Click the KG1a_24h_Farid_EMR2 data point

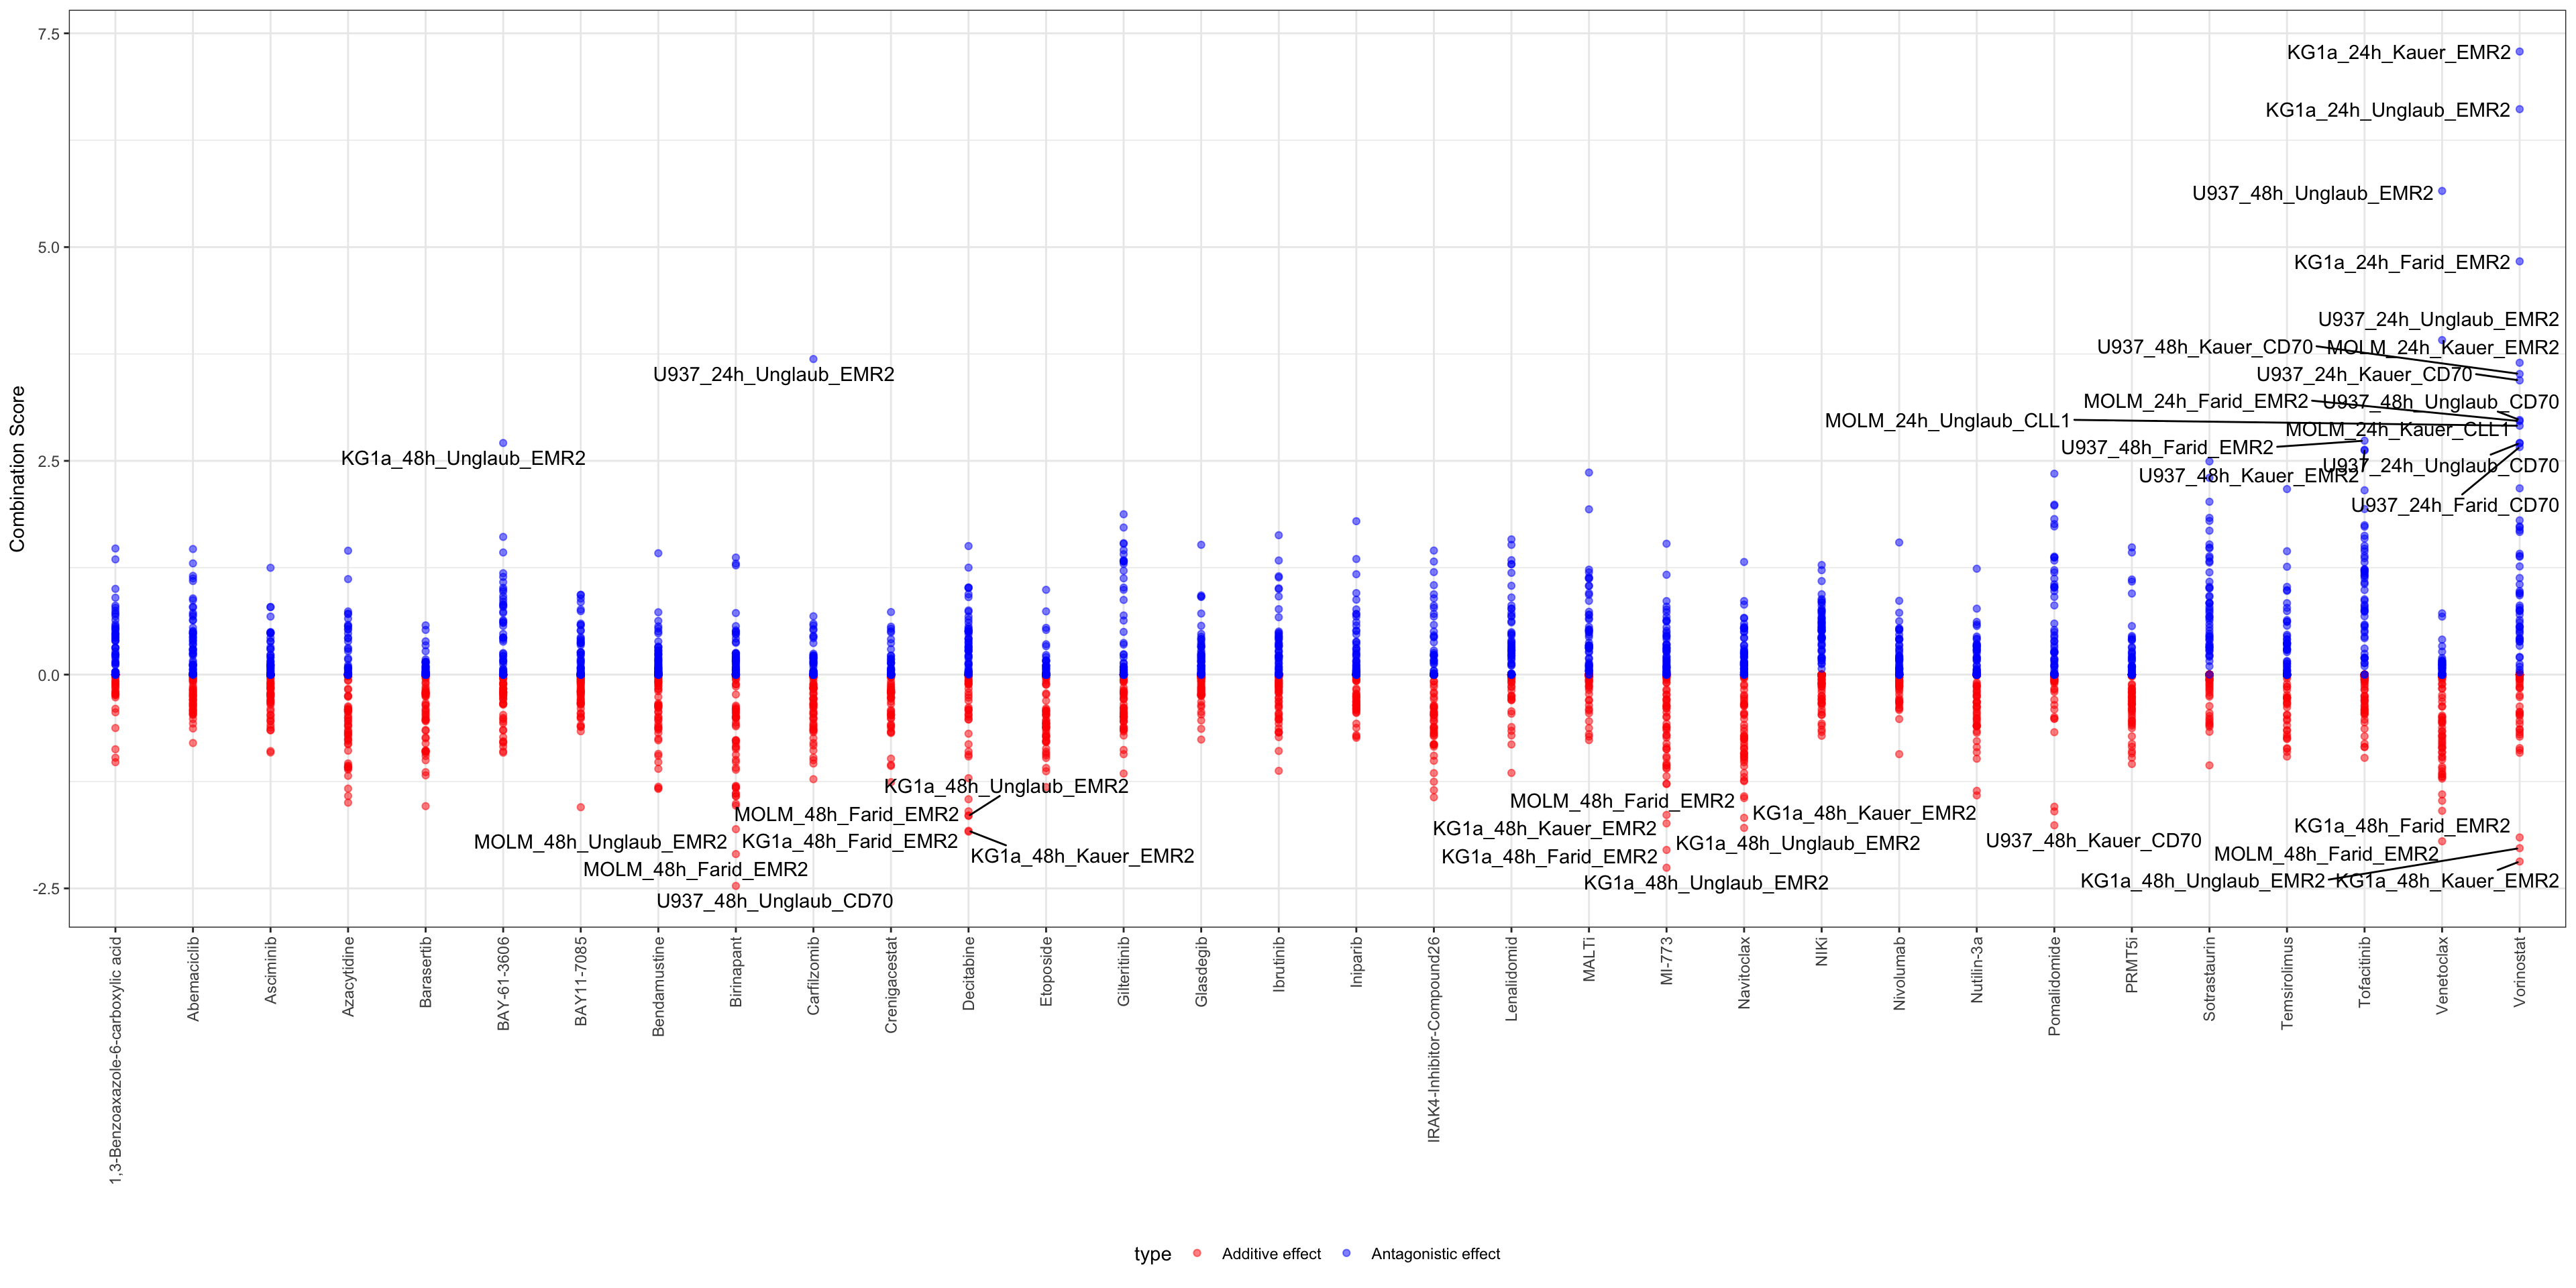coord(2519,262)
